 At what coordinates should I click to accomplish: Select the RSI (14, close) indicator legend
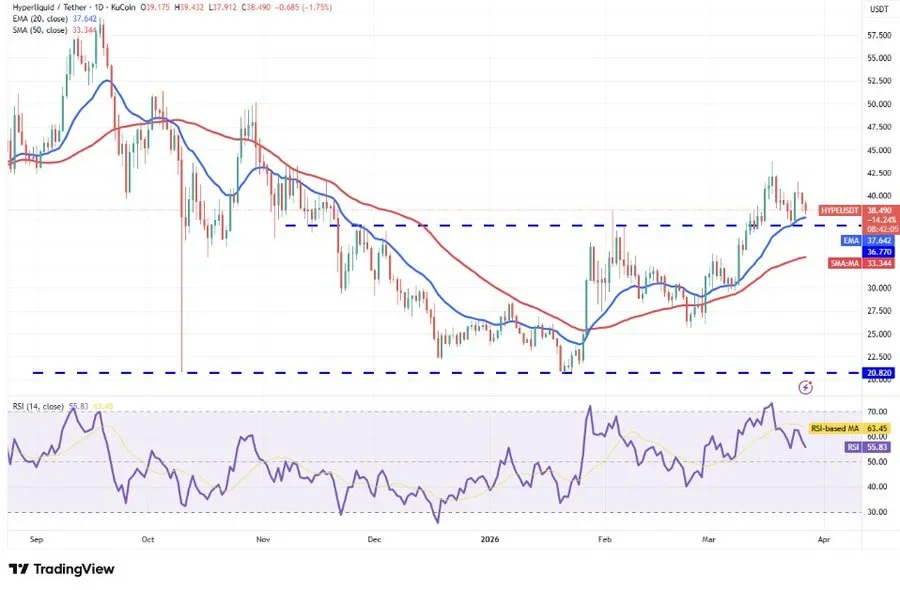tap(63, 406)
